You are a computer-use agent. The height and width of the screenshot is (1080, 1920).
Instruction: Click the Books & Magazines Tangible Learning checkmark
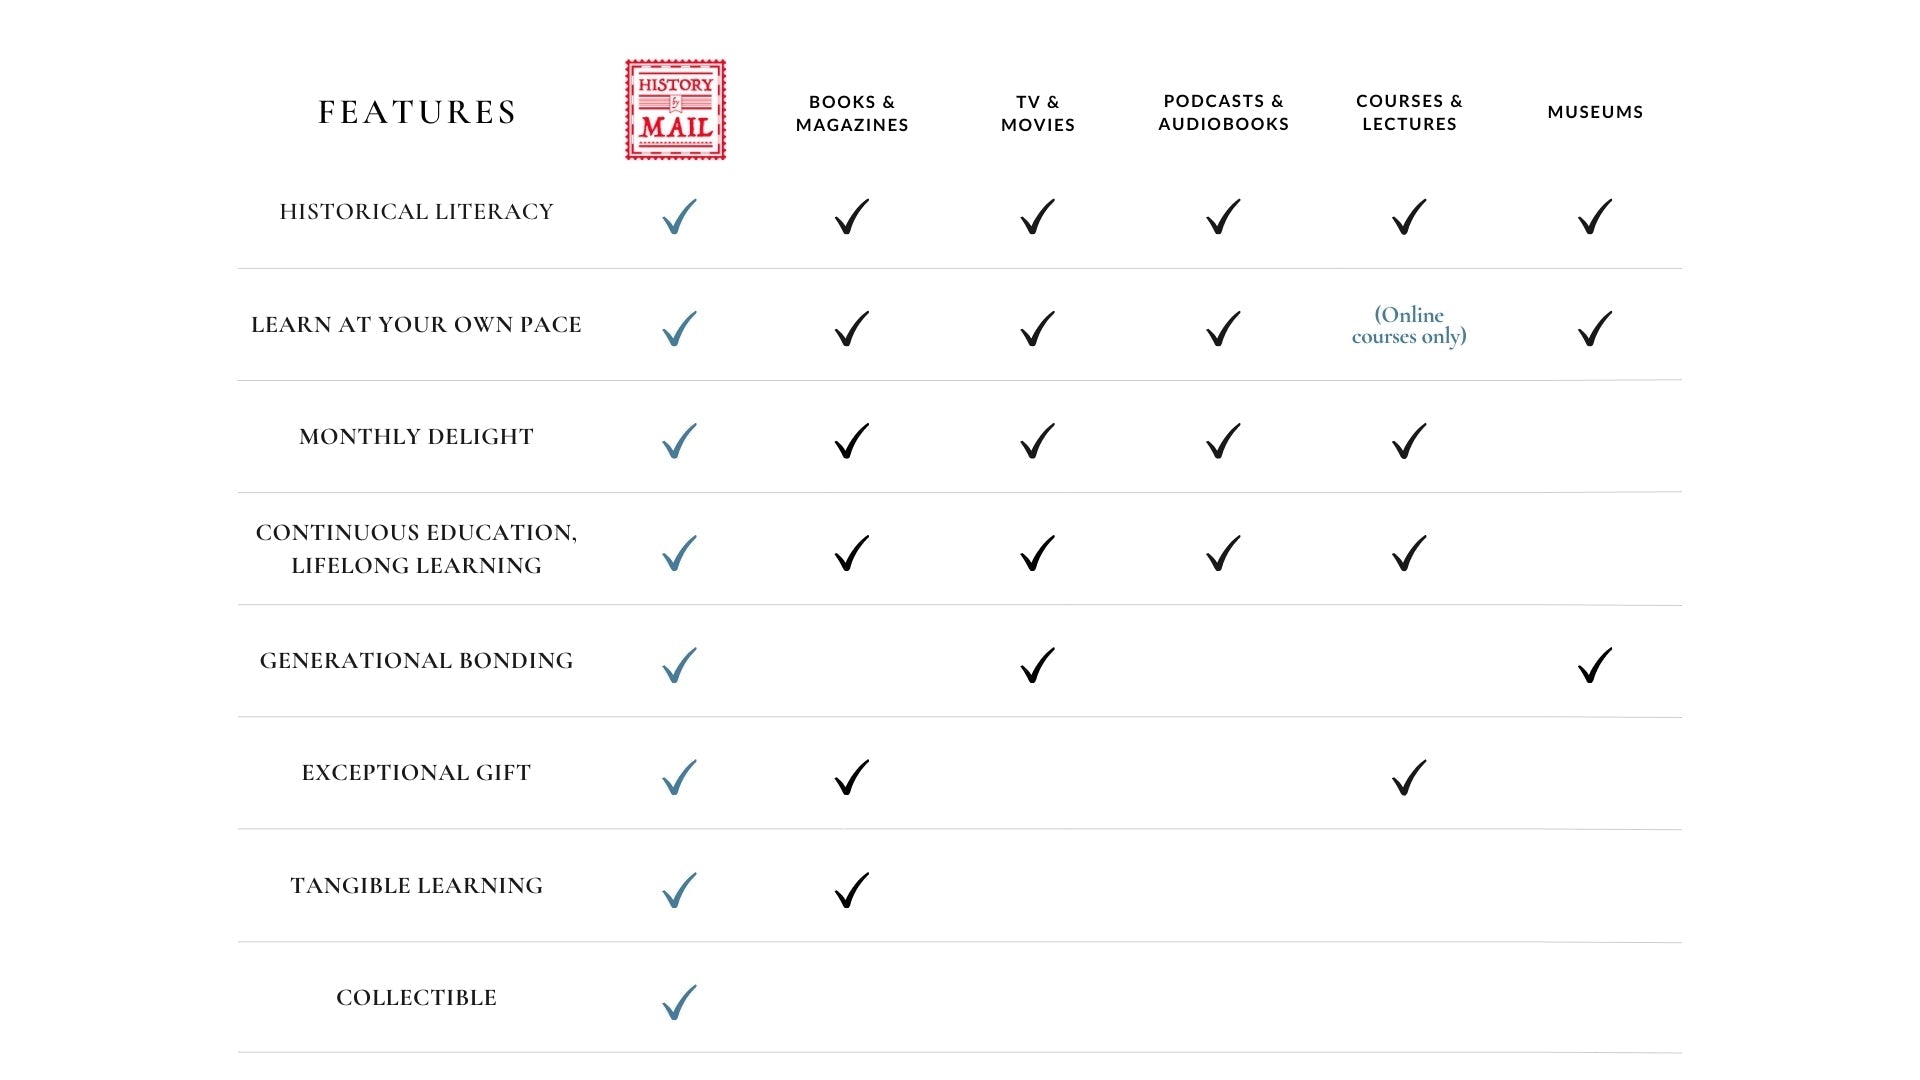[851, 889]
